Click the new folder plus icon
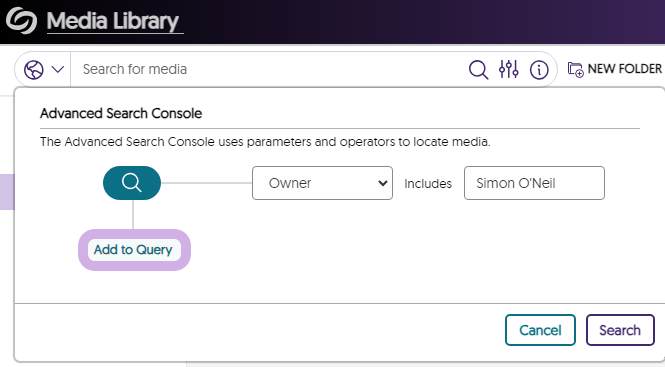This screenshot has height=367, width=665. pos(576,70)
